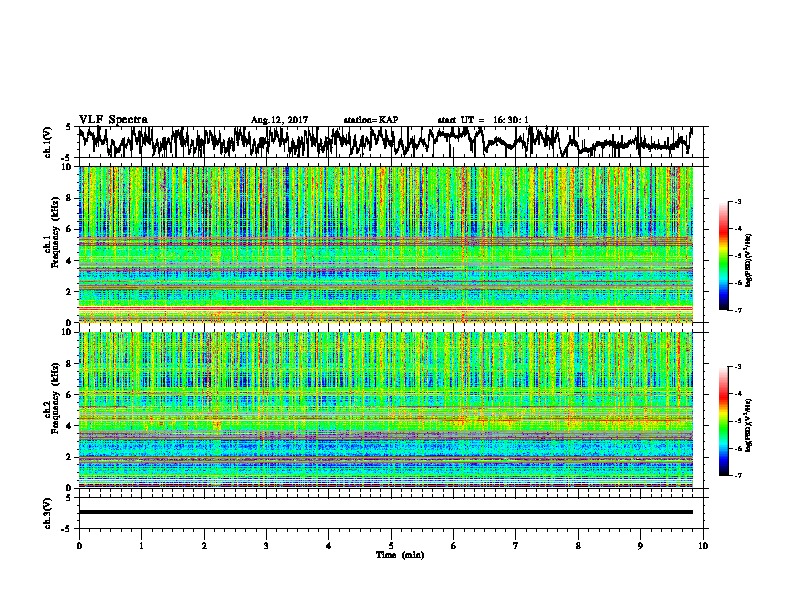Click the 'Time (min)' axis title
This screenshot has height=612, width=792.
click(400, 555)
